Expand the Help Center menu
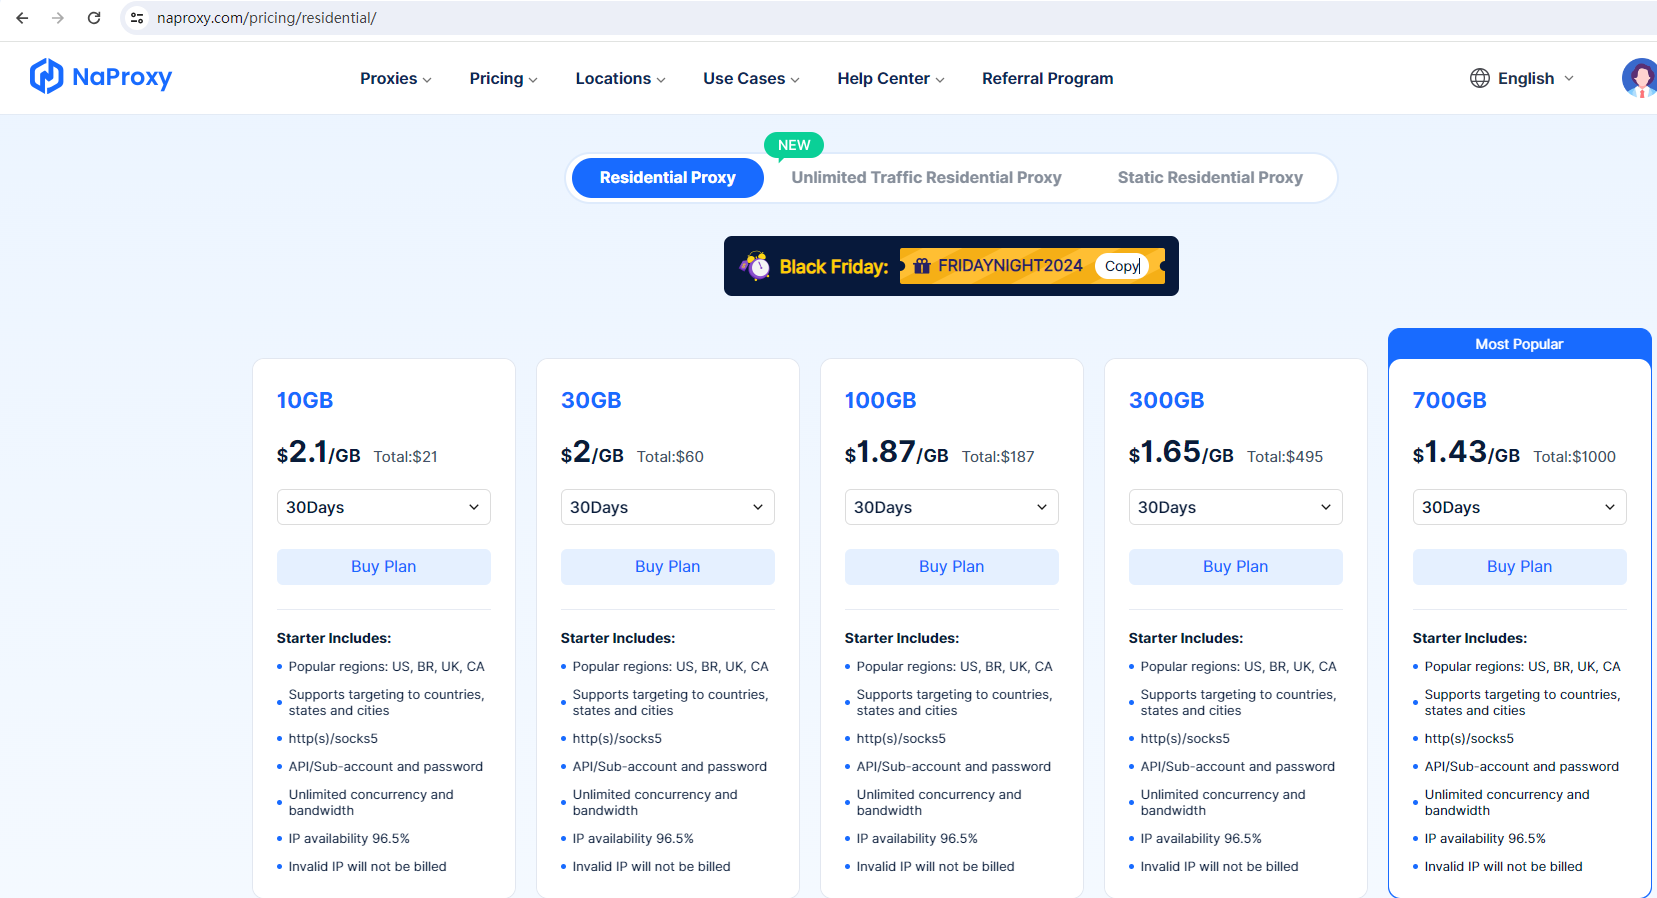1657x898 pixels. click(x=891, y=78)
